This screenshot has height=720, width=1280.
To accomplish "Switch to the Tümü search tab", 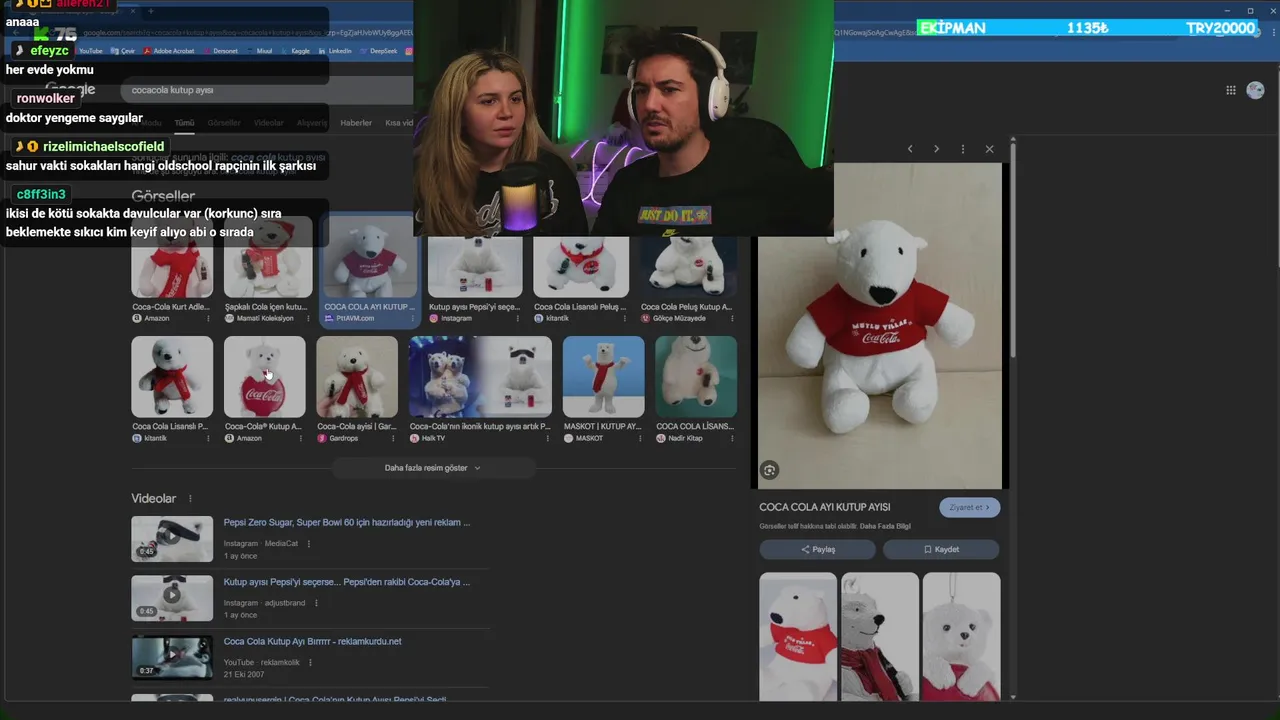I will (184, 123).
